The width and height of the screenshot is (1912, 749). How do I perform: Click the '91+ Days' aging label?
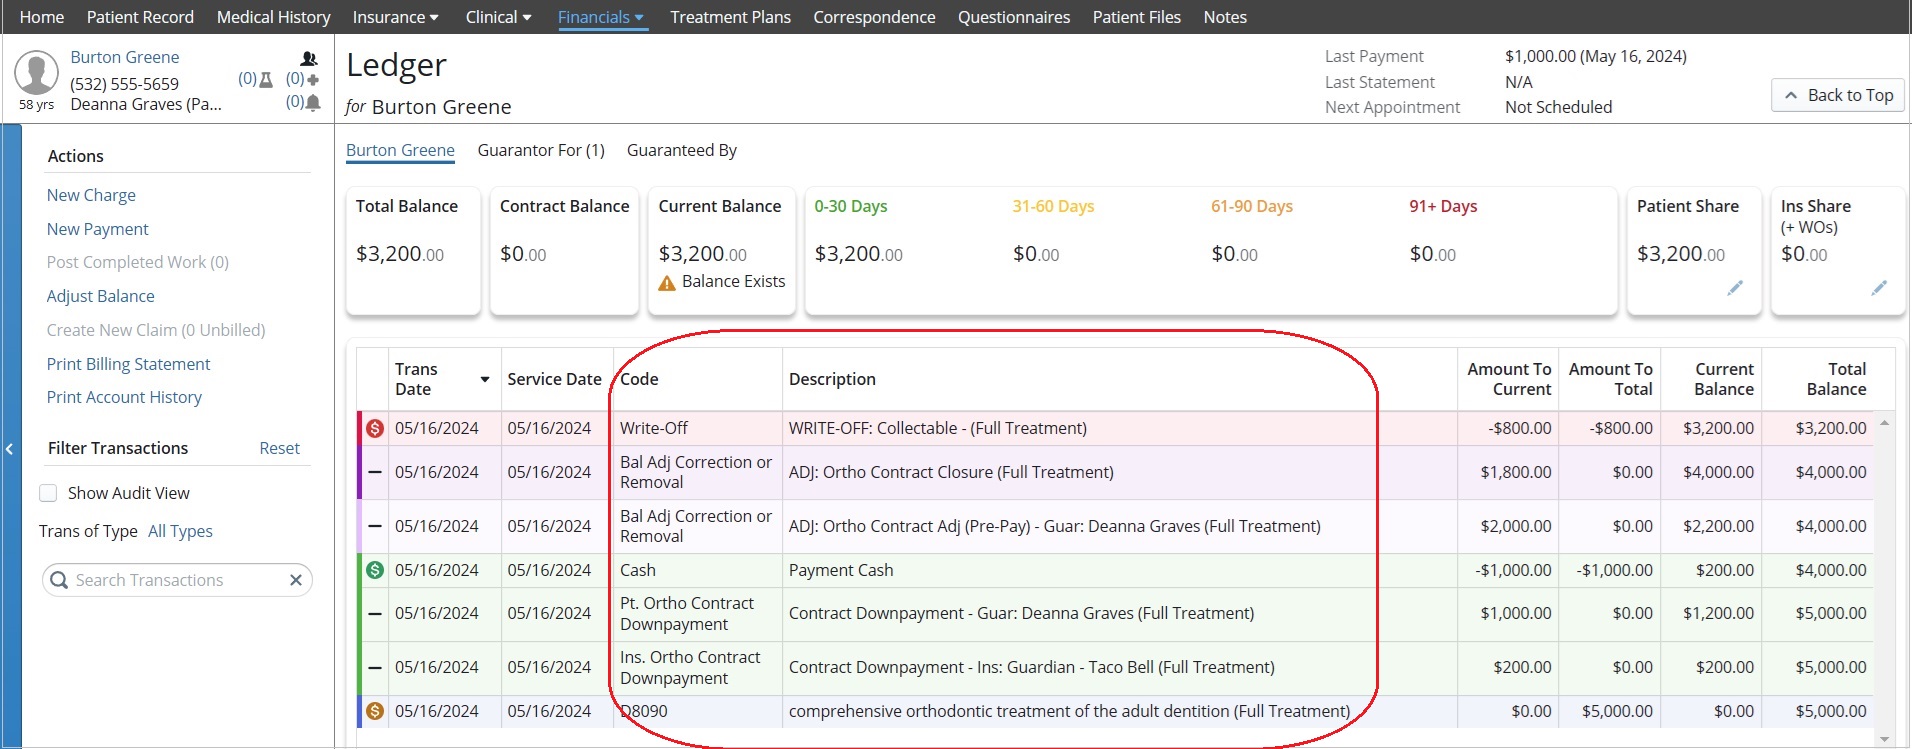1443,206
